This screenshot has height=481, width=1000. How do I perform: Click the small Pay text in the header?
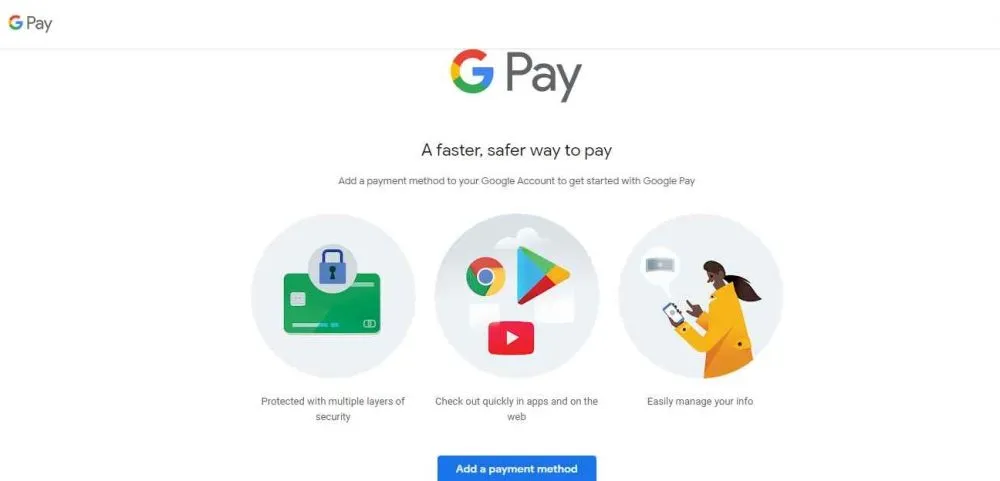40,24
